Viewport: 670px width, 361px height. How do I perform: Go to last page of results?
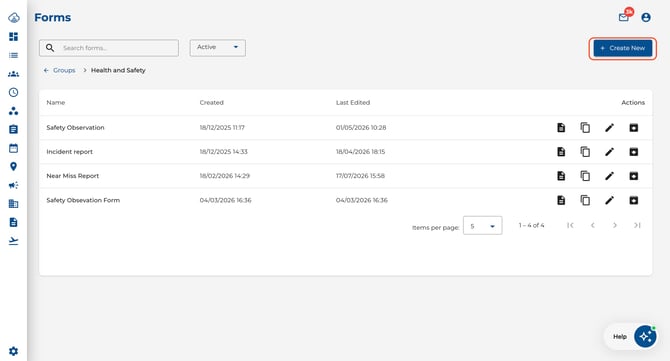click(x=637, y=225)
